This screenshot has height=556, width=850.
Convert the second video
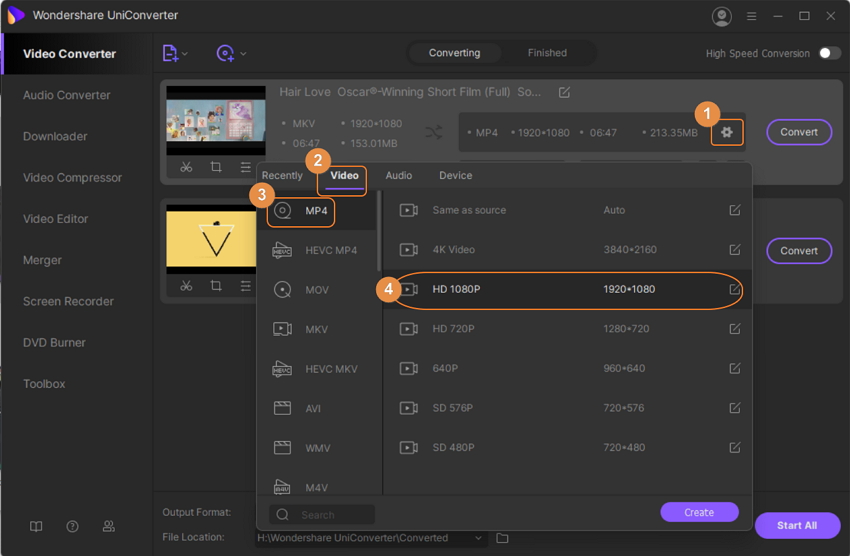[x=799, y=250]
